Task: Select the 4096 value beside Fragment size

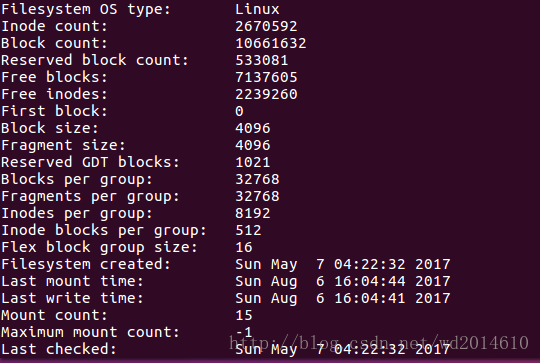Action: pyautogui.click(x=253, y=145)
